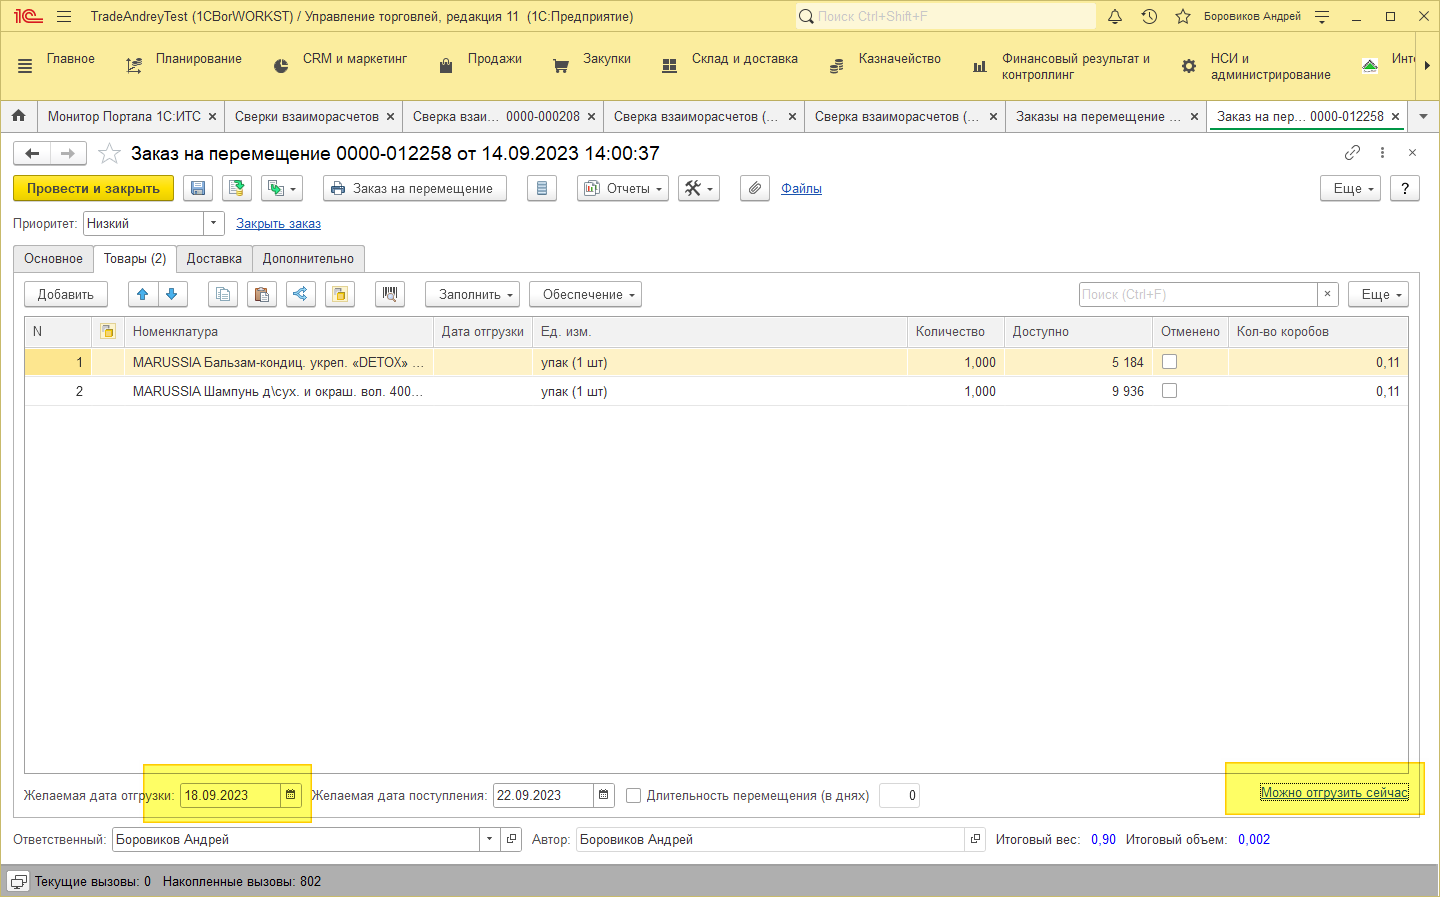Screen dimensions: 1440x897
Task: Click the save document floppy disk icon
Action: pos(198,189)
